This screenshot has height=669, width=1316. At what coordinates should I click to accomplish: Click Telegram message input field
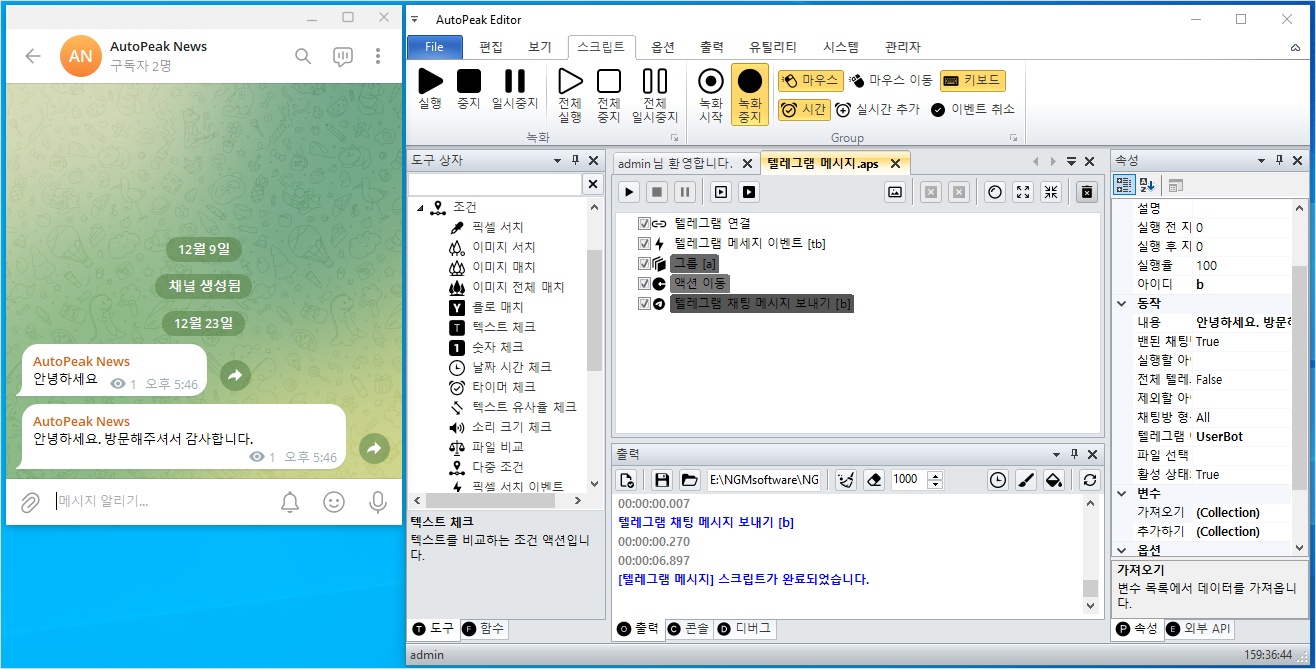(x=160, y=502)
